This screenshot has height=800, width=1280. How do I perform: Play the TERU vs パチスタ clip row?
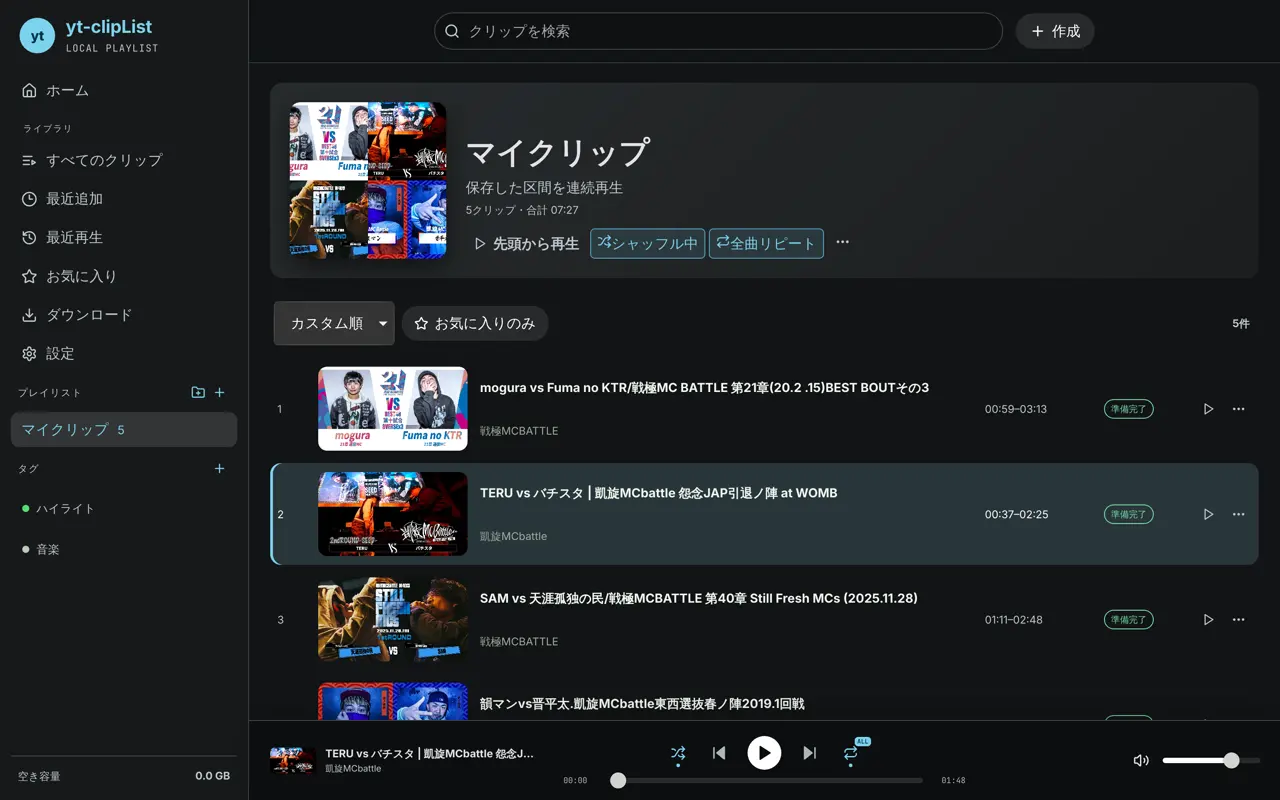[x=1208, y=514]
